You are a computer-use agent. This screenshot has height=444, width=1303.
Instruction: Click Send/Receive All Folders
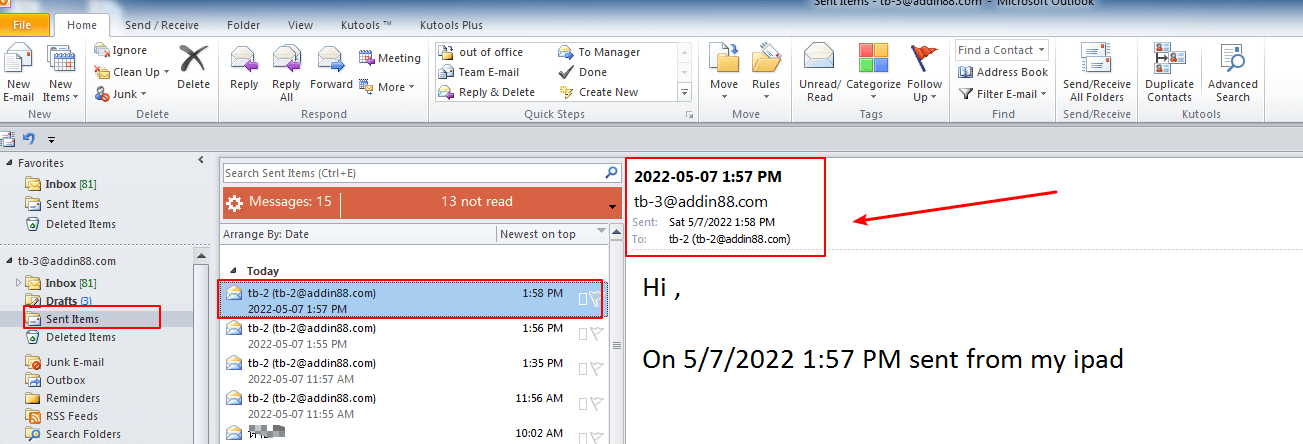1097,72
